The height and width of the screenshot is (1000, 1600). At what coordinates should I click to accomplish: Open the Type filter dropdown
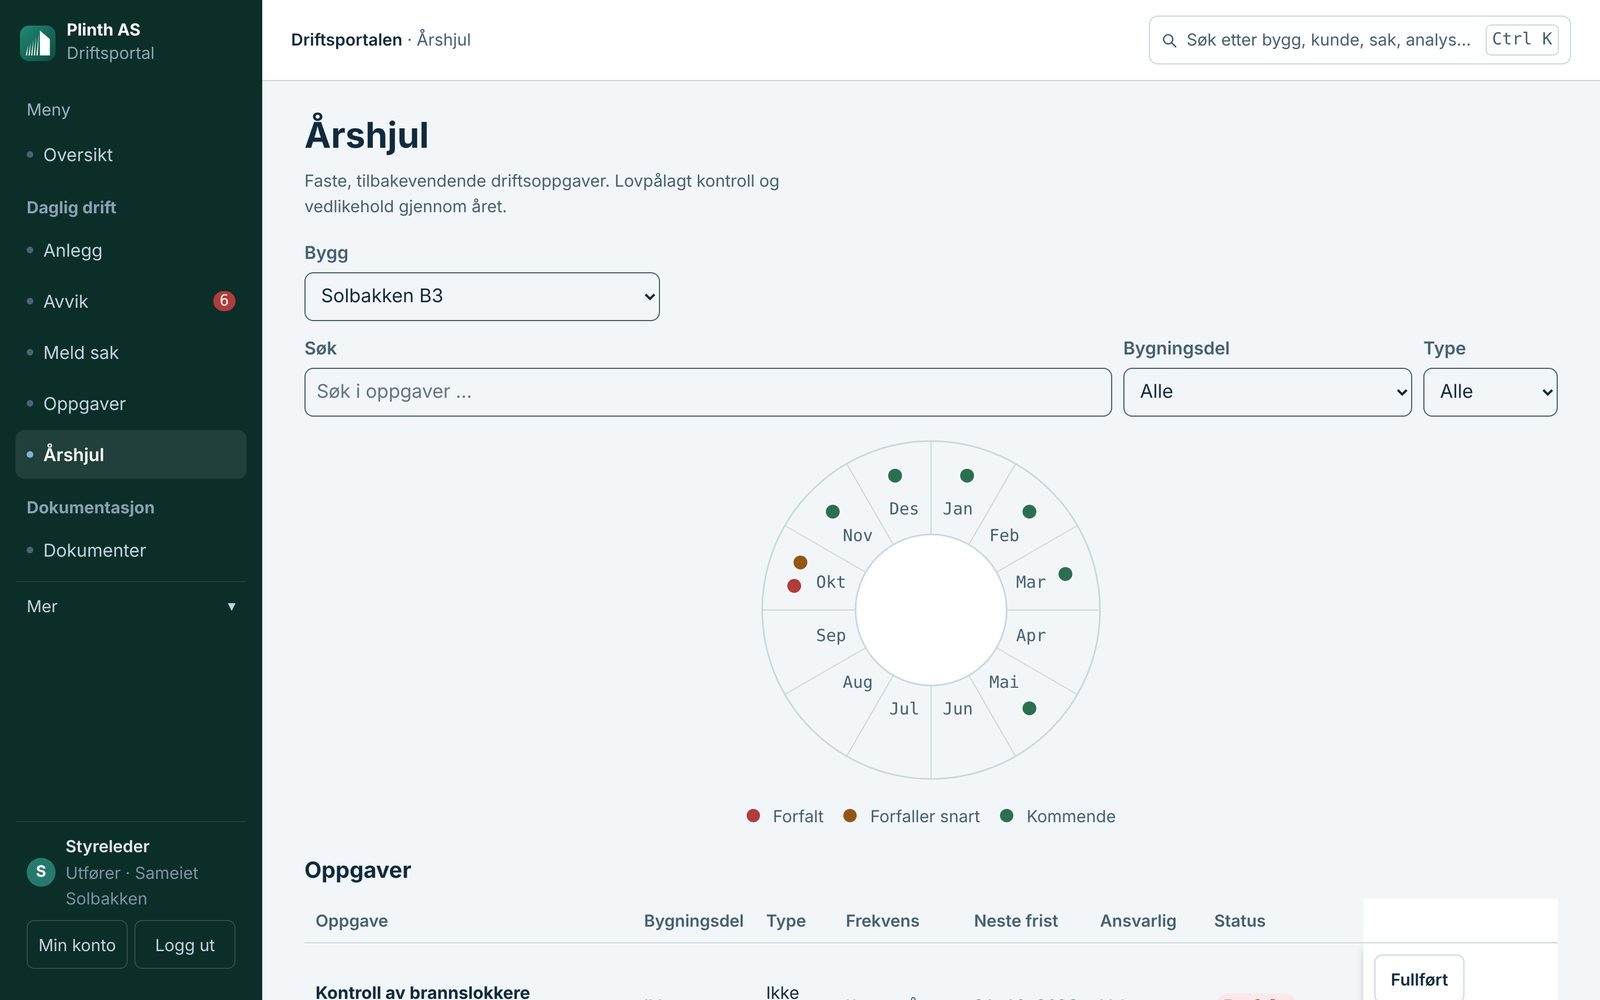(x=1490, y=392)
